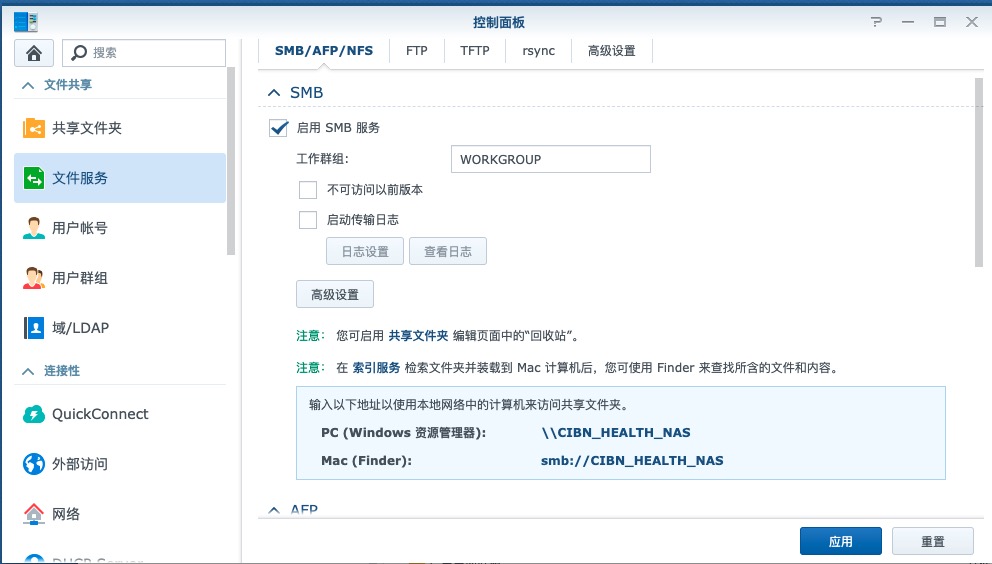The height and width of the screenshot is (564, 992).
Task: Click the WORKGROUP 工作群组 input field
Action: [x=550, y=160]
